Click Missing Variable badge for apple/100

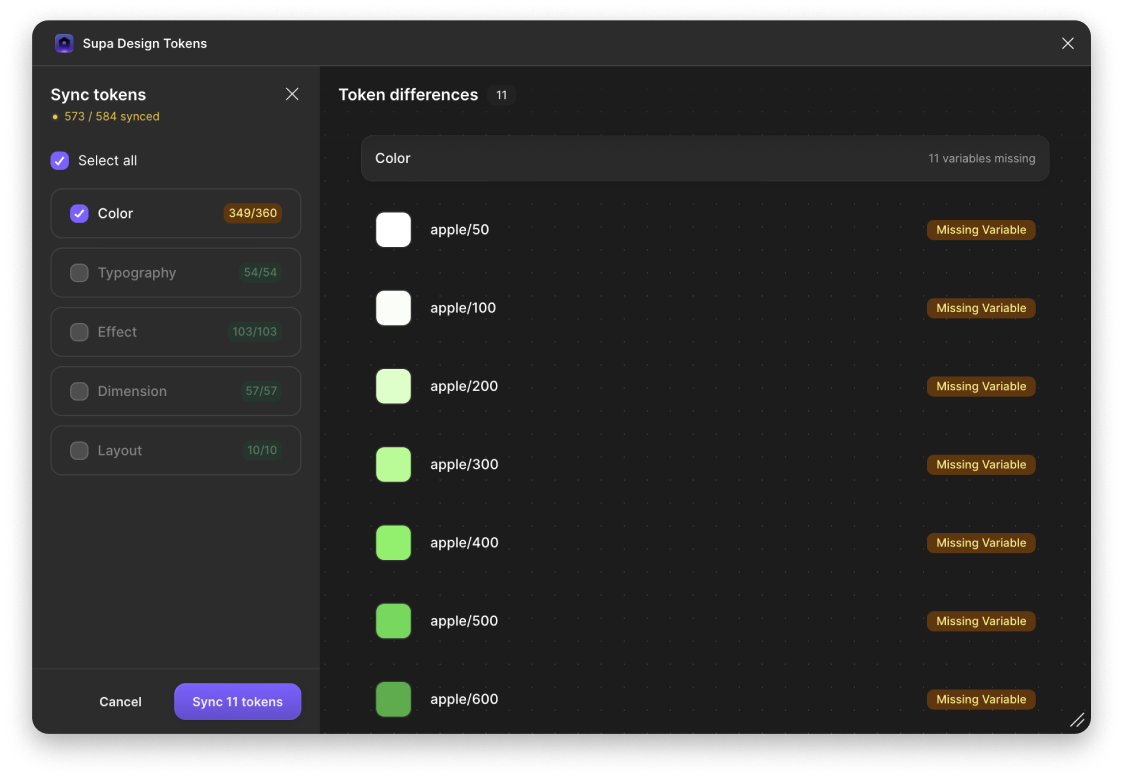point(980,308)
